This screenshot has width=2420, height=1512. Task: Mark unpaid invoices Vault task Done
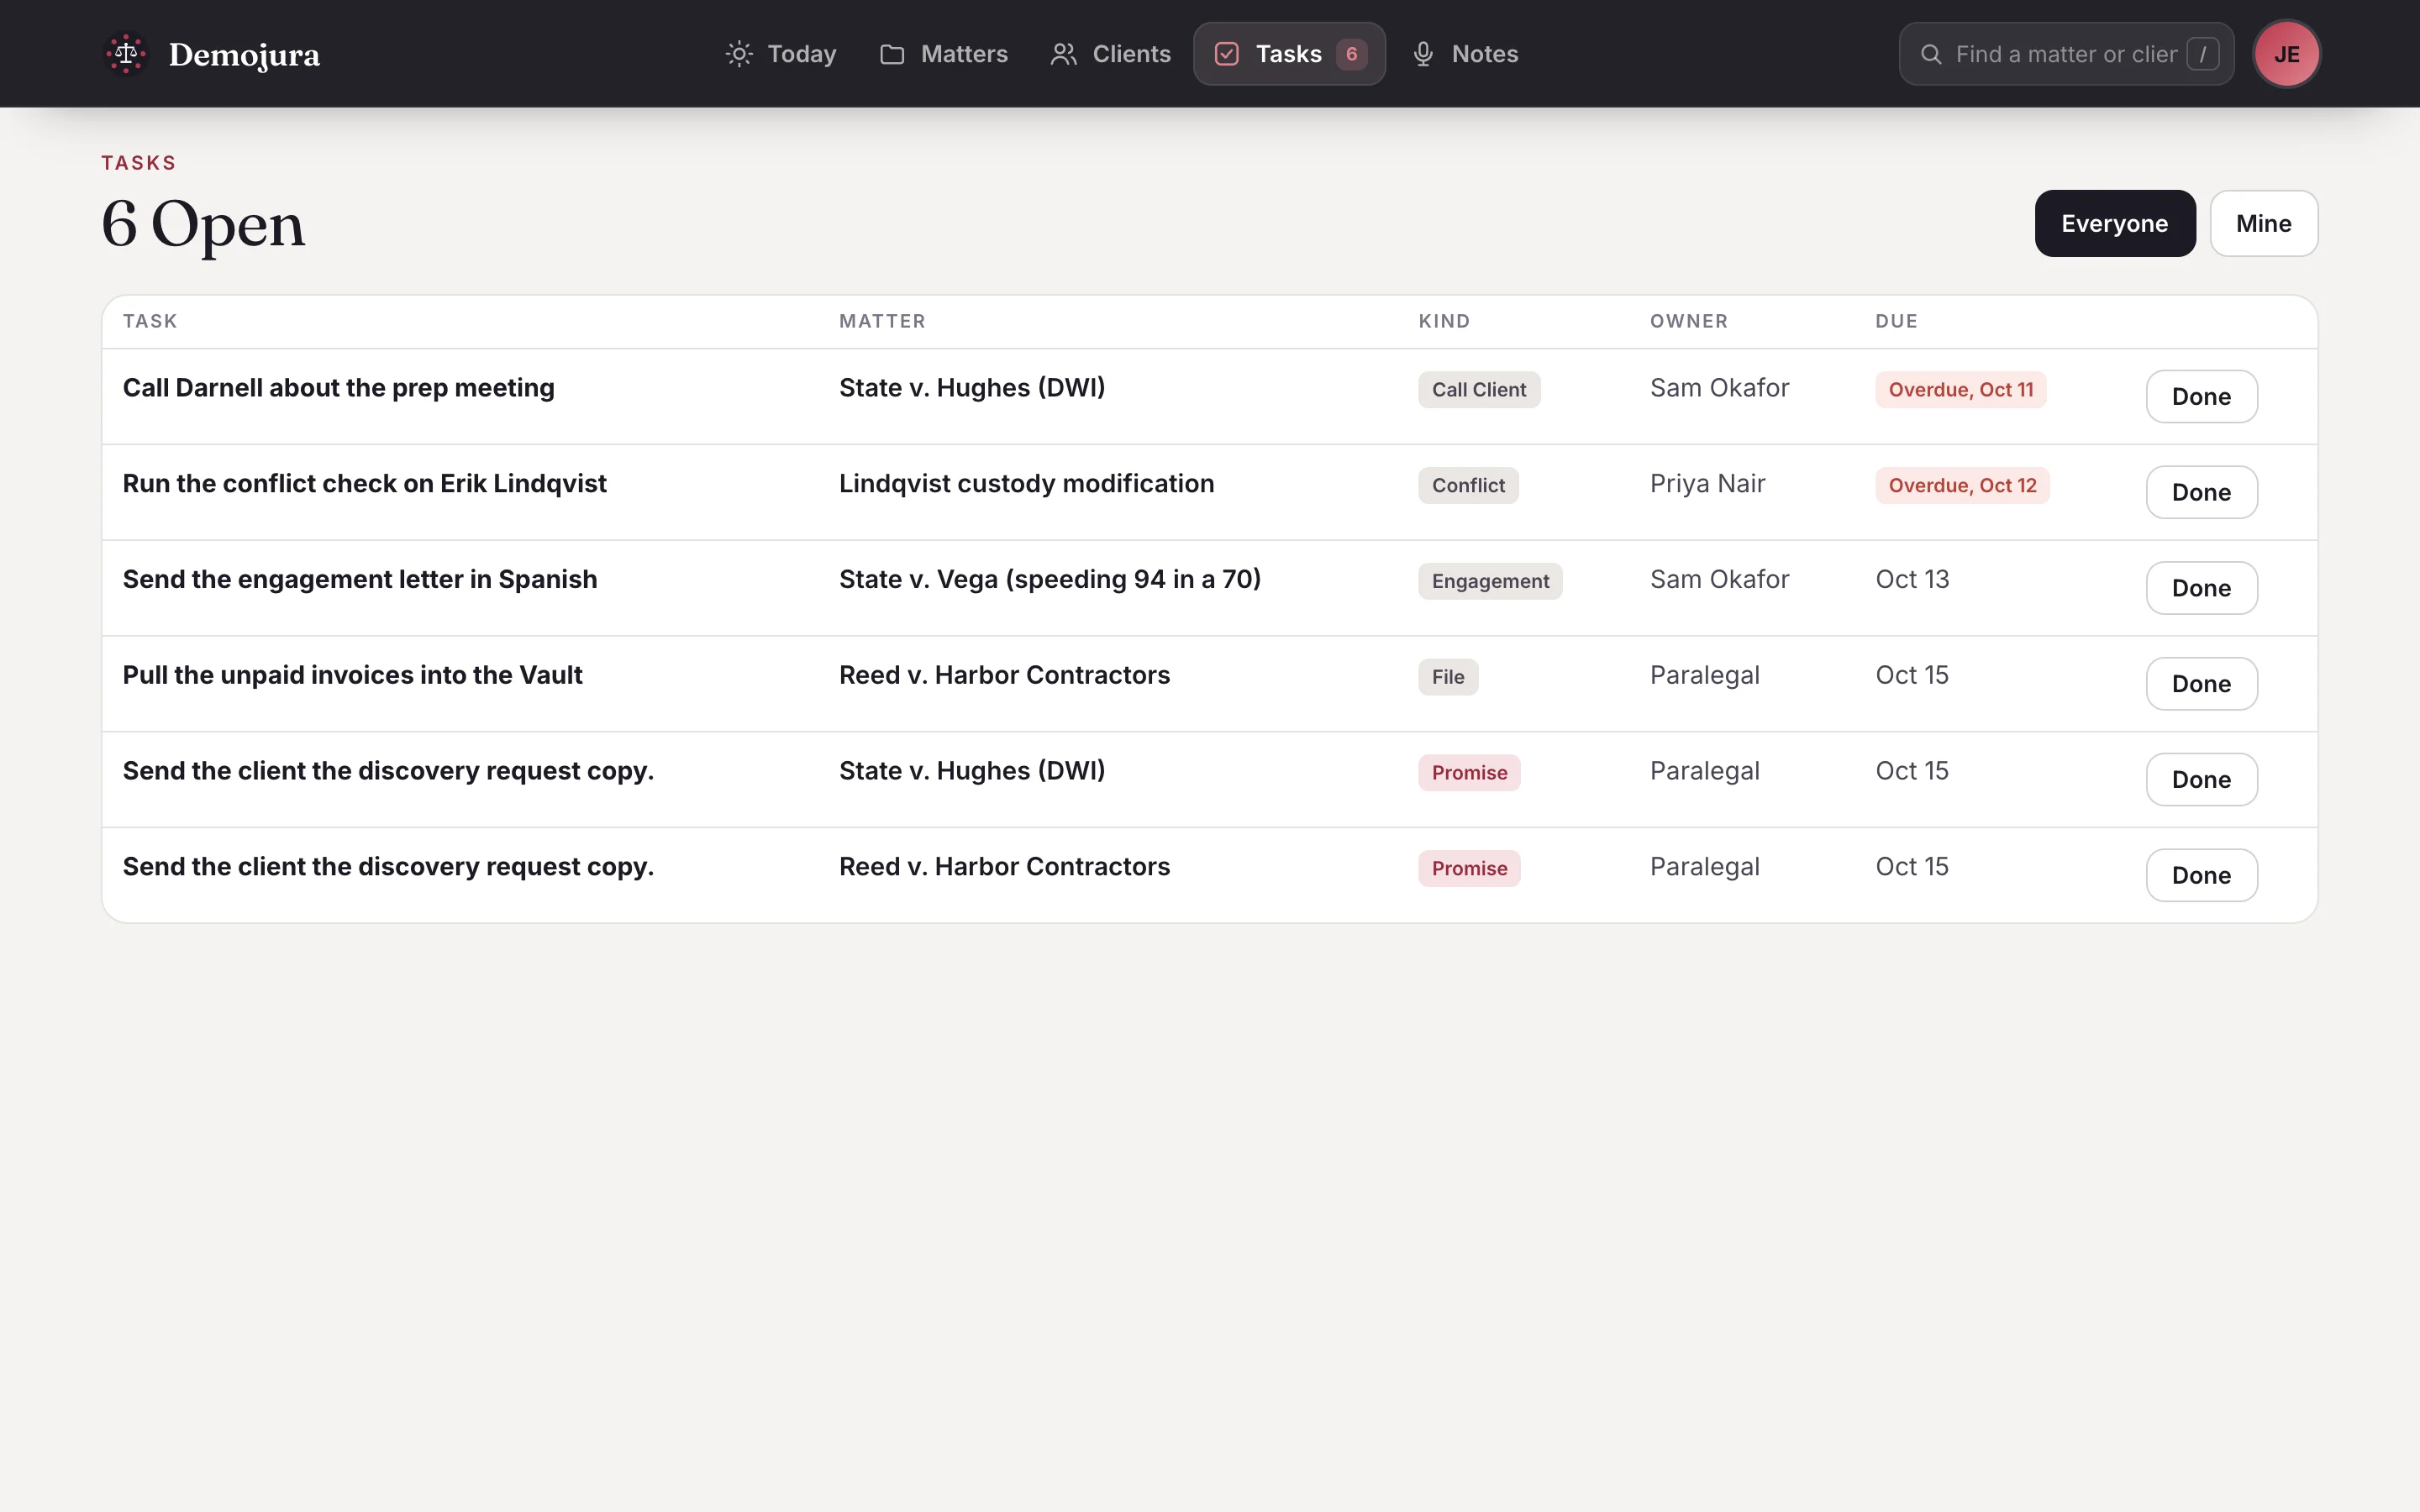[2201, 684]
